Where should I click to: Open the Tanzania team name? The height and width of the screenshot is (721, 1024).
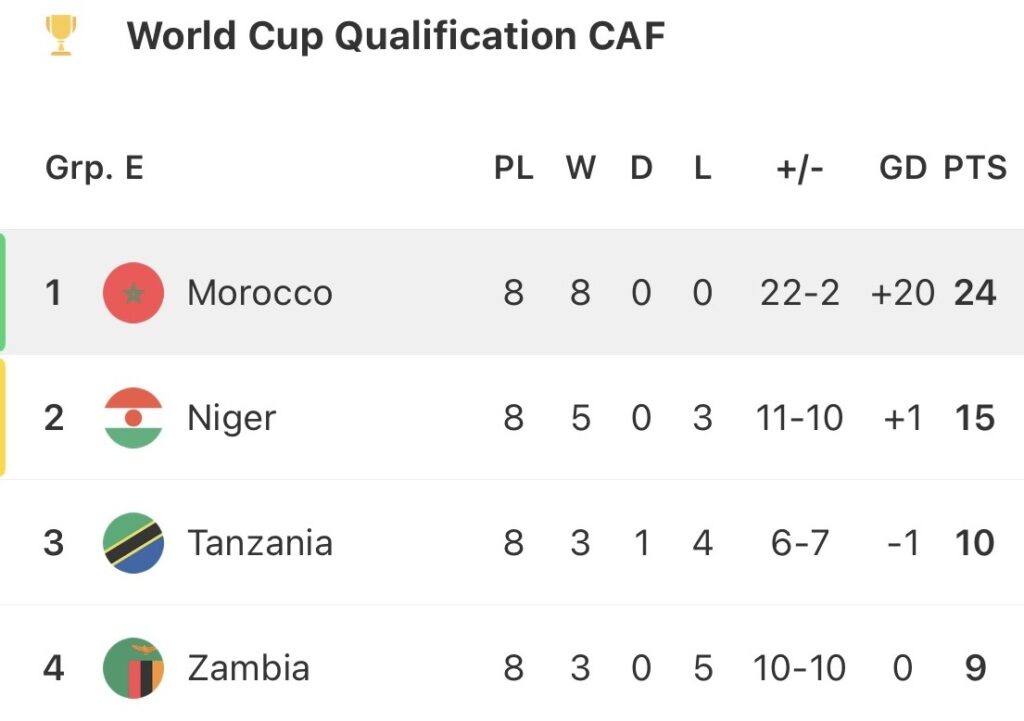(260, 543)
